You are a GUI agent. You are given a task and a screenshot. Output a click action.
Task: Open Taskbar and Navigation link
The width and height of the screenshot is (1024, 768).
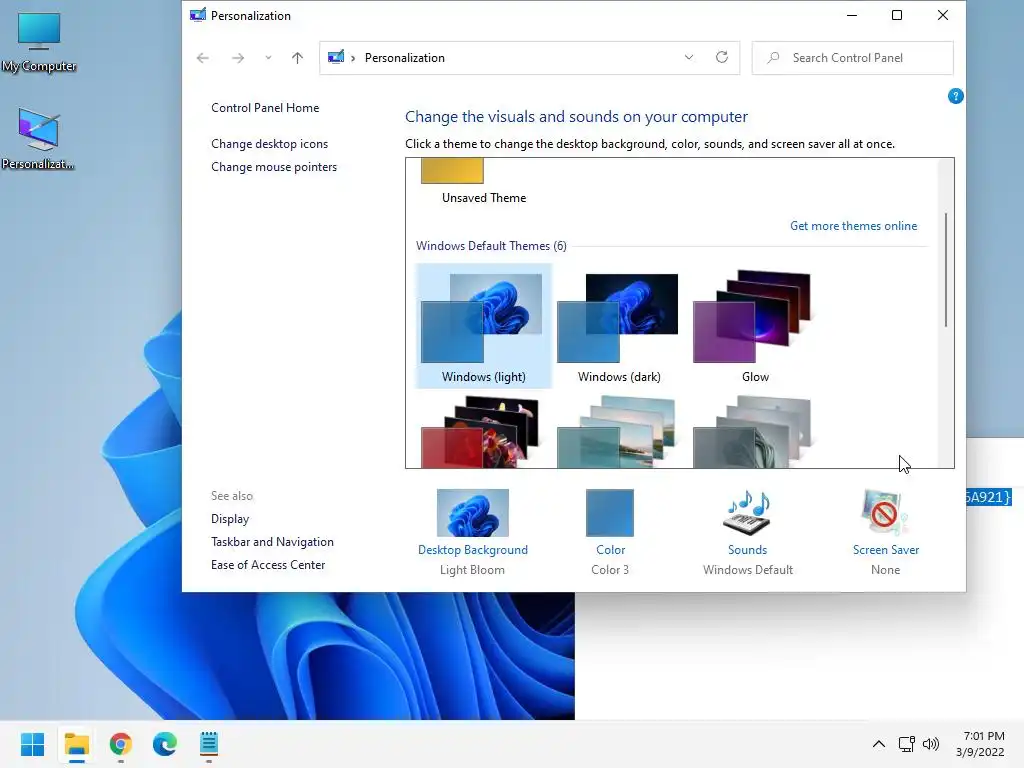(272, 541)
